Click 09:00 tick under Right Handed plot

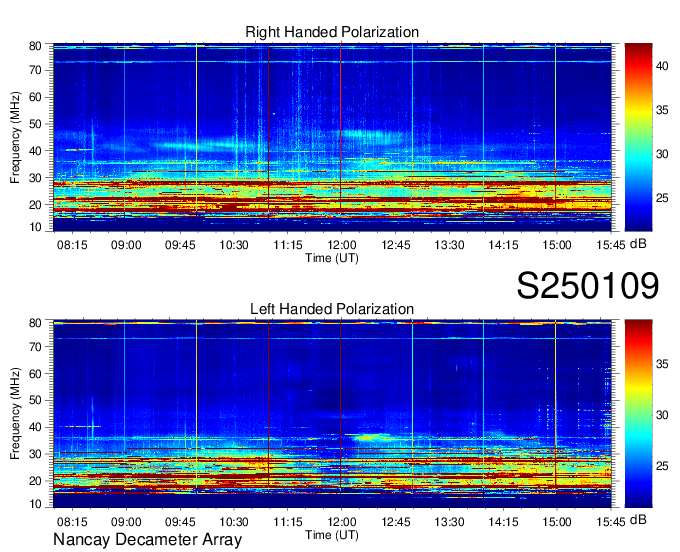(x=126, y=245)
